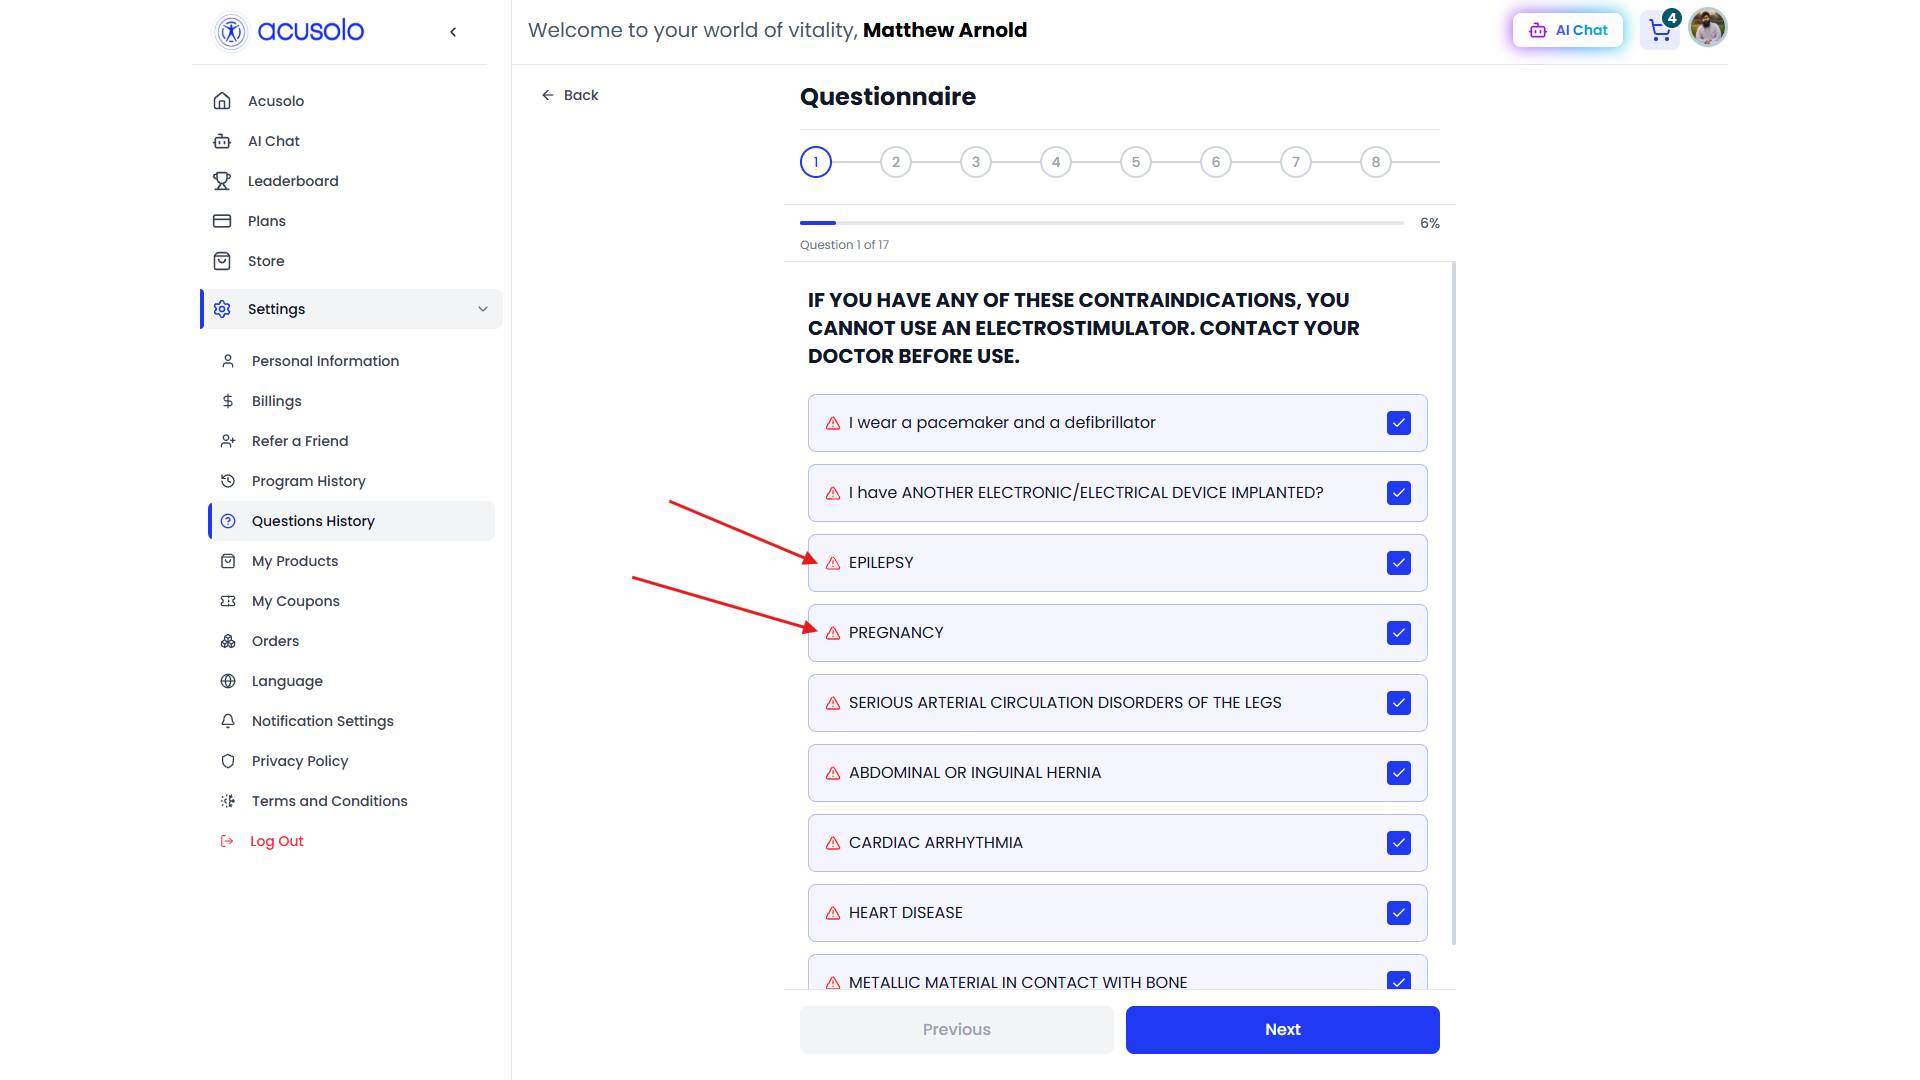Click the Orders boxes icon
This screenshot has height=1080, width=1920.
click(228, 641)
